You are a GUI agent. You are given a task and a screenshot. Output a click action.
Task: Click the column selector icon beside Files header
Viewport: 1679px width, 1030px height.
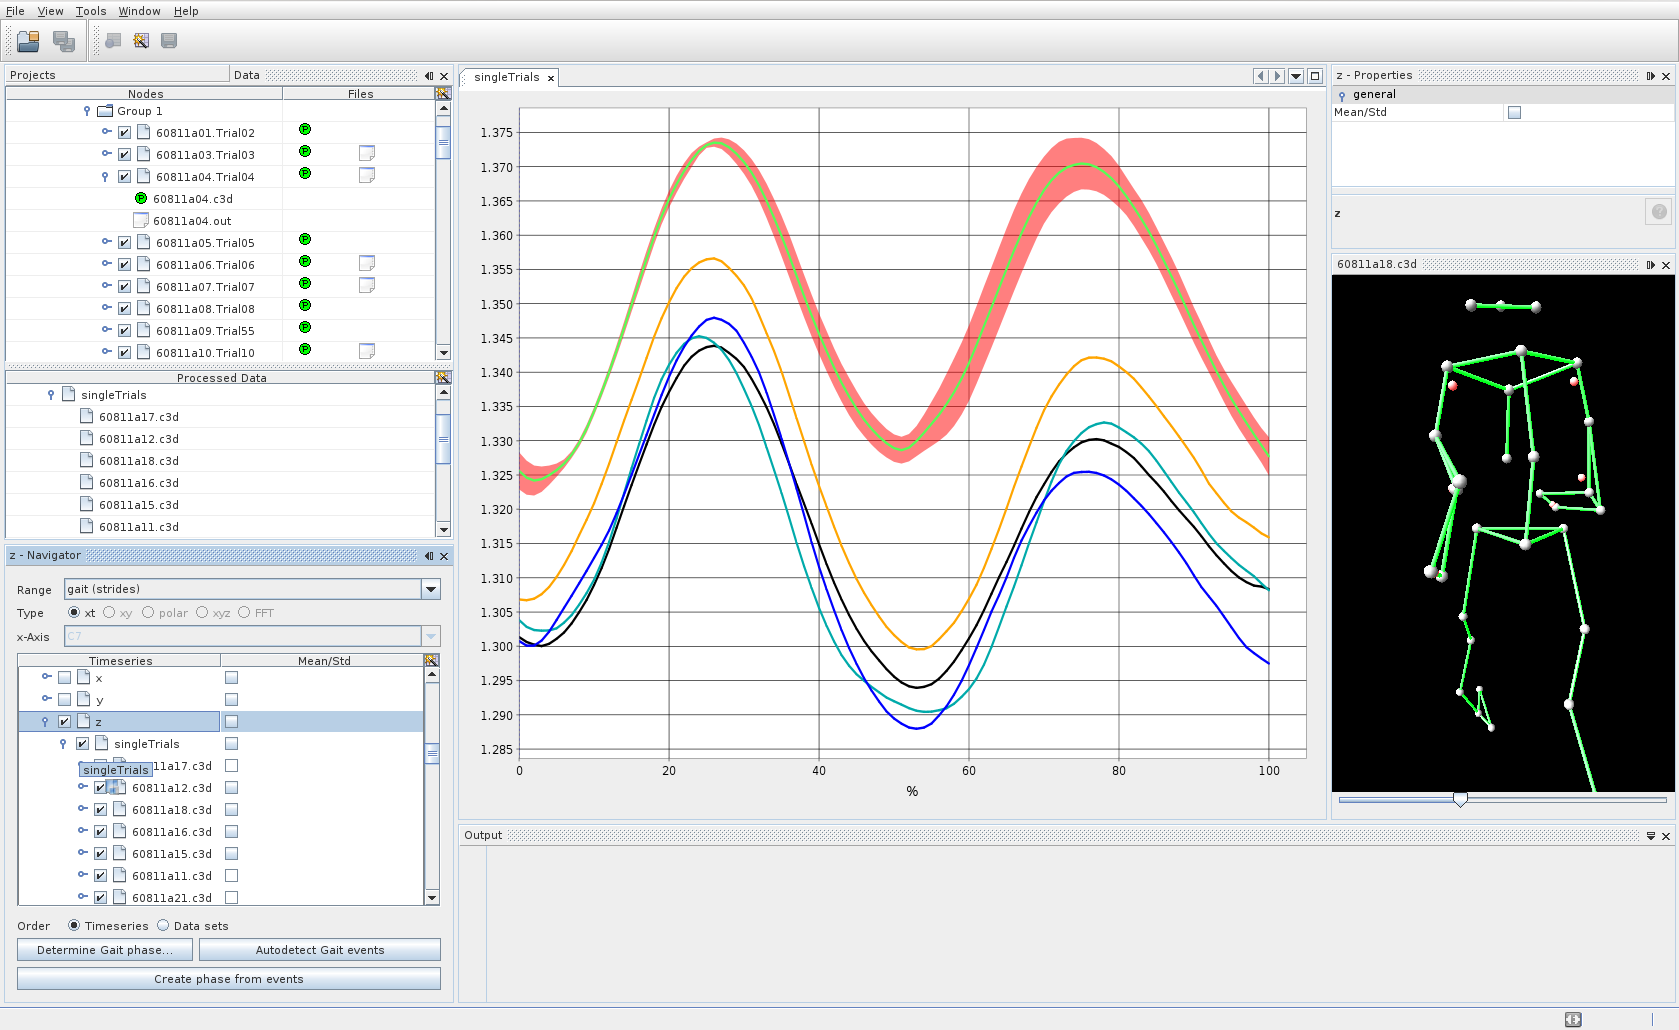tap(443, 94)
